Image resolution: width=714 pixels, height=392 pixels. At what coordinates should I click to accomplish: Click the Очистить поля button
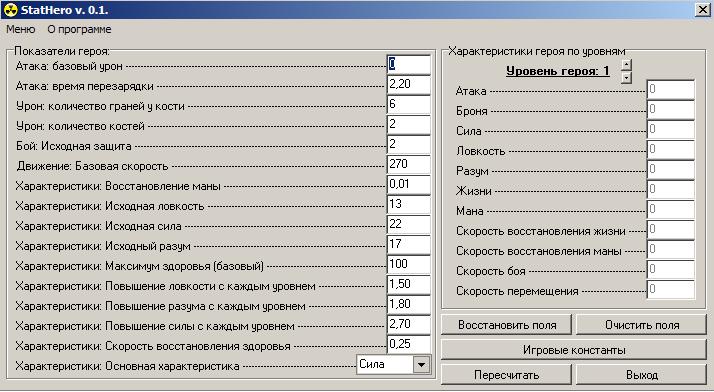click(642, 325)
